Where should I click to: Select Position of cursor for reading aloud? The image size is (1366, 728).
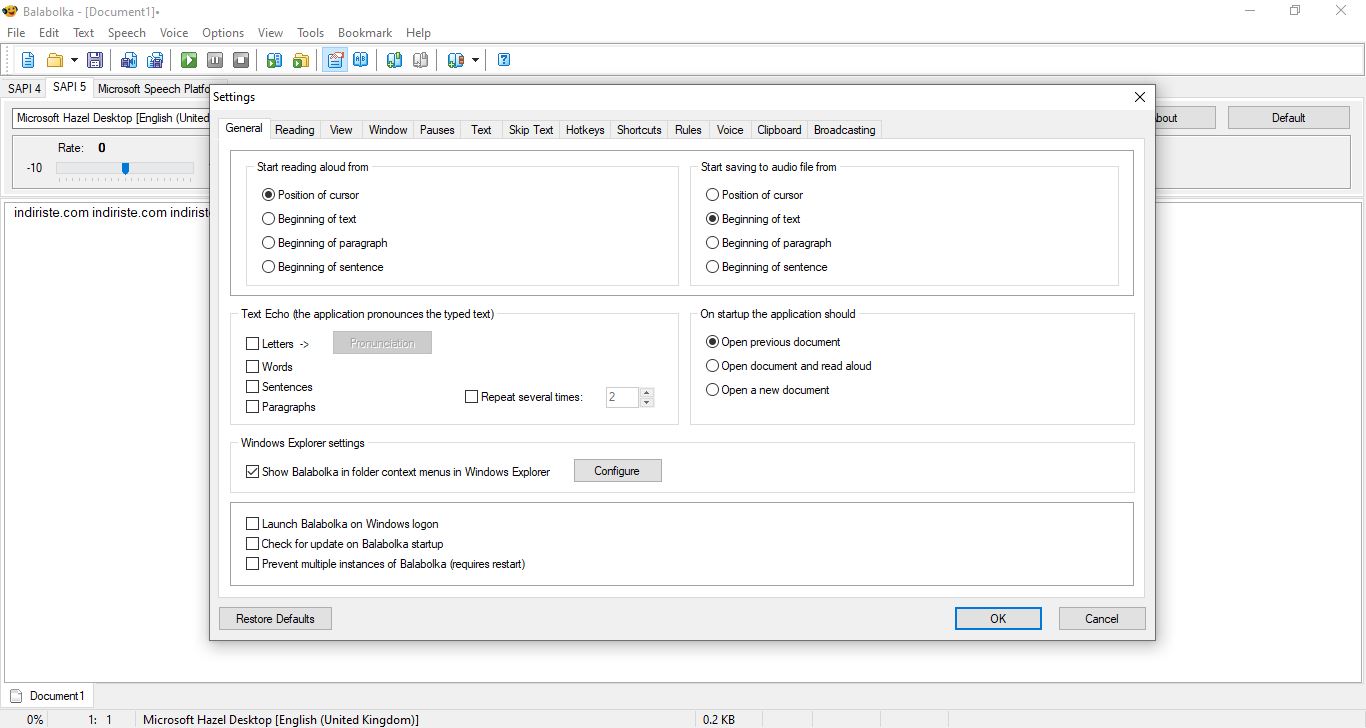click(310, 195)
